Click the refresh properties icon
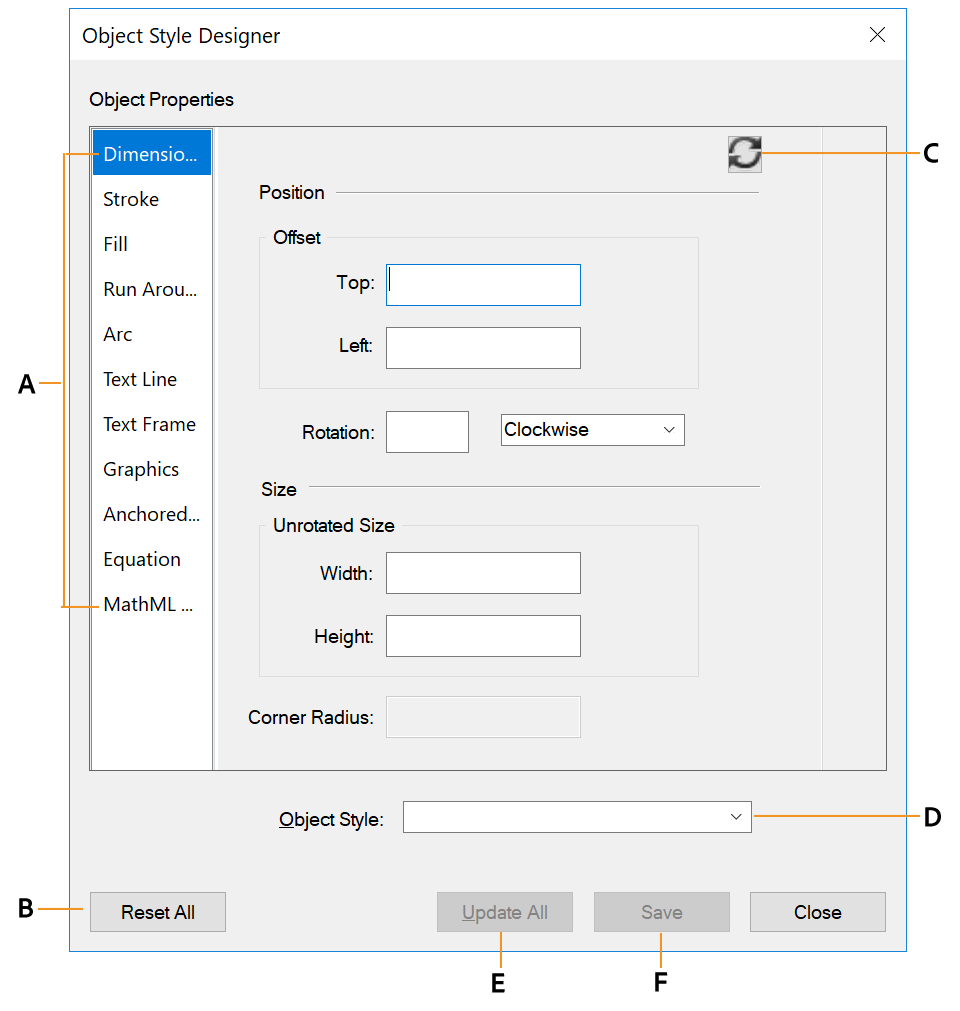 click(x=744, y=155)
